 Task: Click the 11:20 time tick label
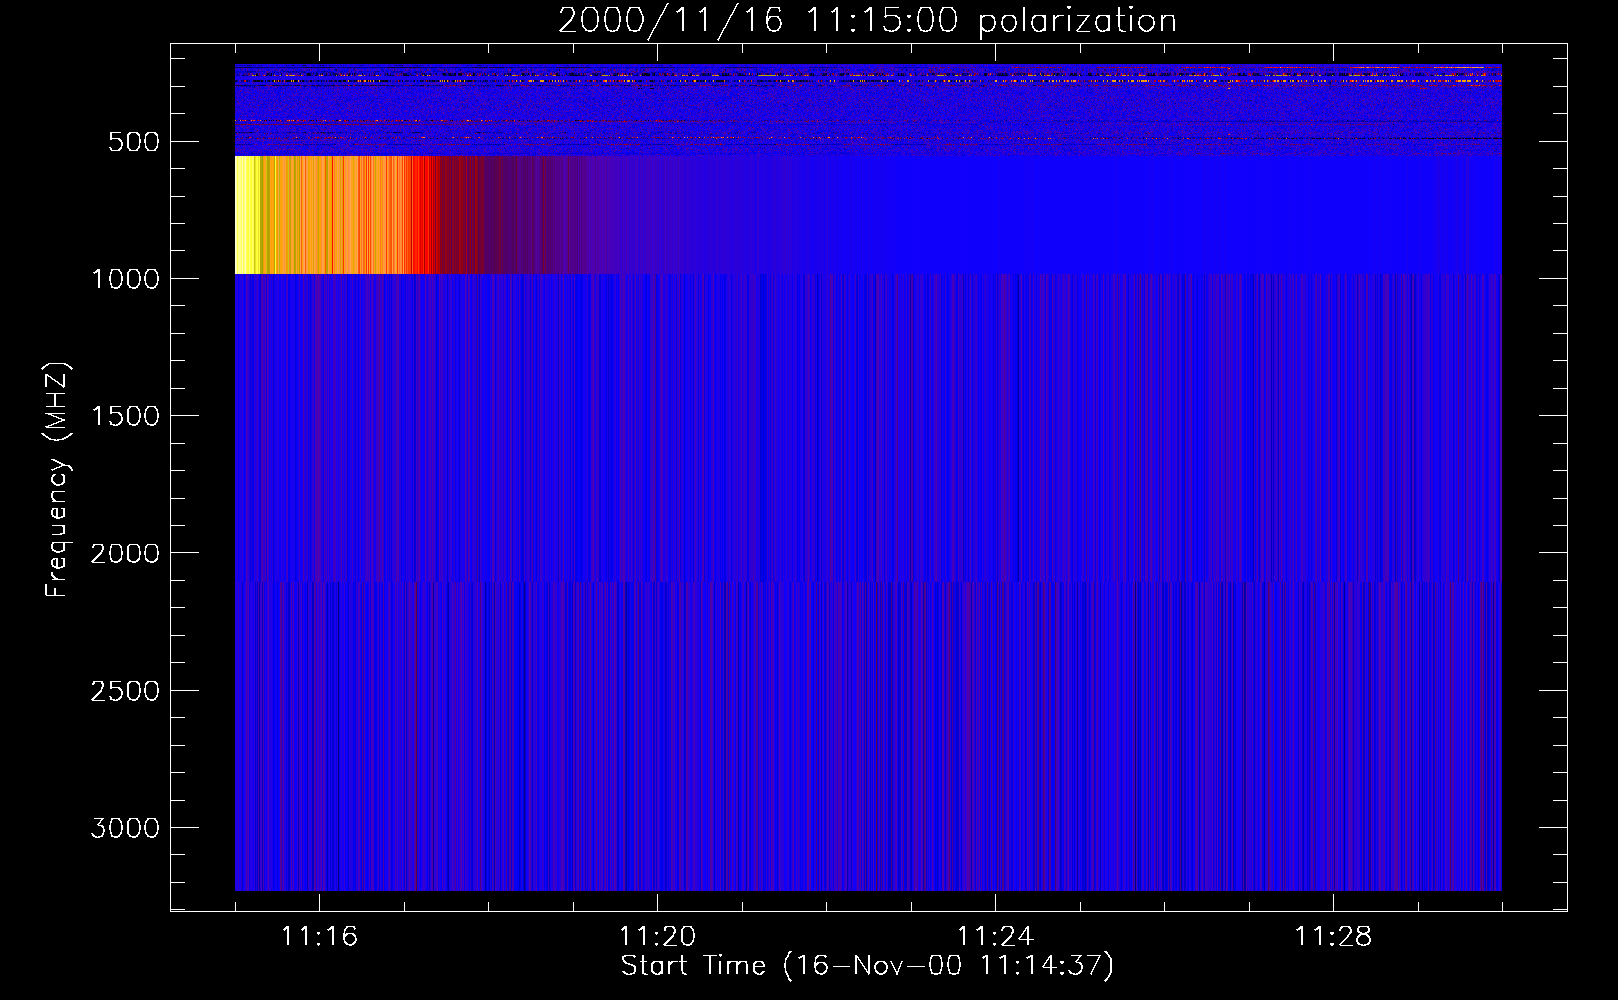click(x=657, y=937)
